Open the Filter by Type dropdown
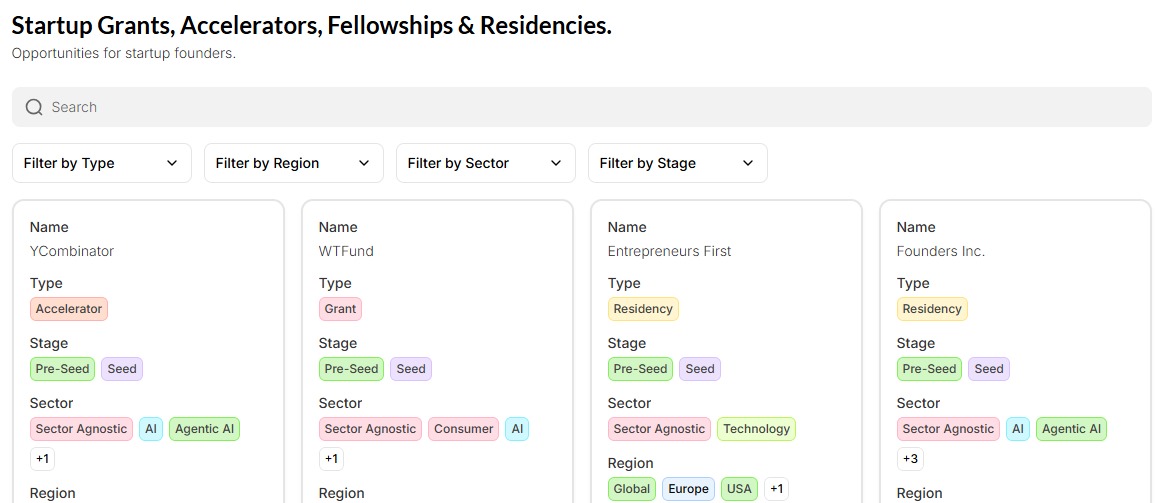The width and height of the screenshot is (1163, 503). (101, 163)
